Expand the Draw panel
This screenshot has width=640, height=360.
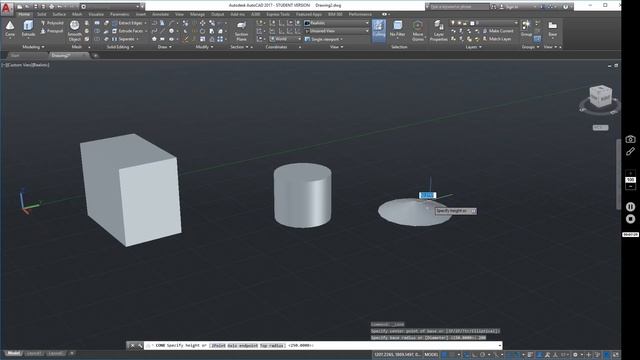(x=164, y=47)
